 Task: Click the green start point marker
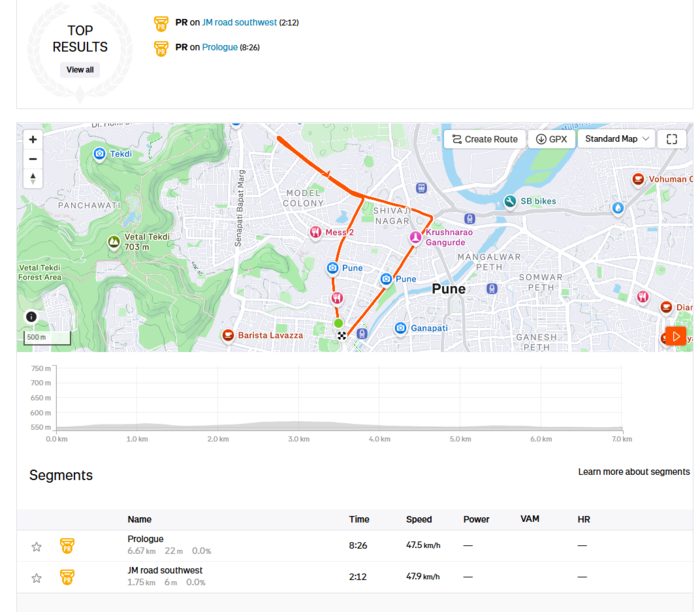point(338,323)
